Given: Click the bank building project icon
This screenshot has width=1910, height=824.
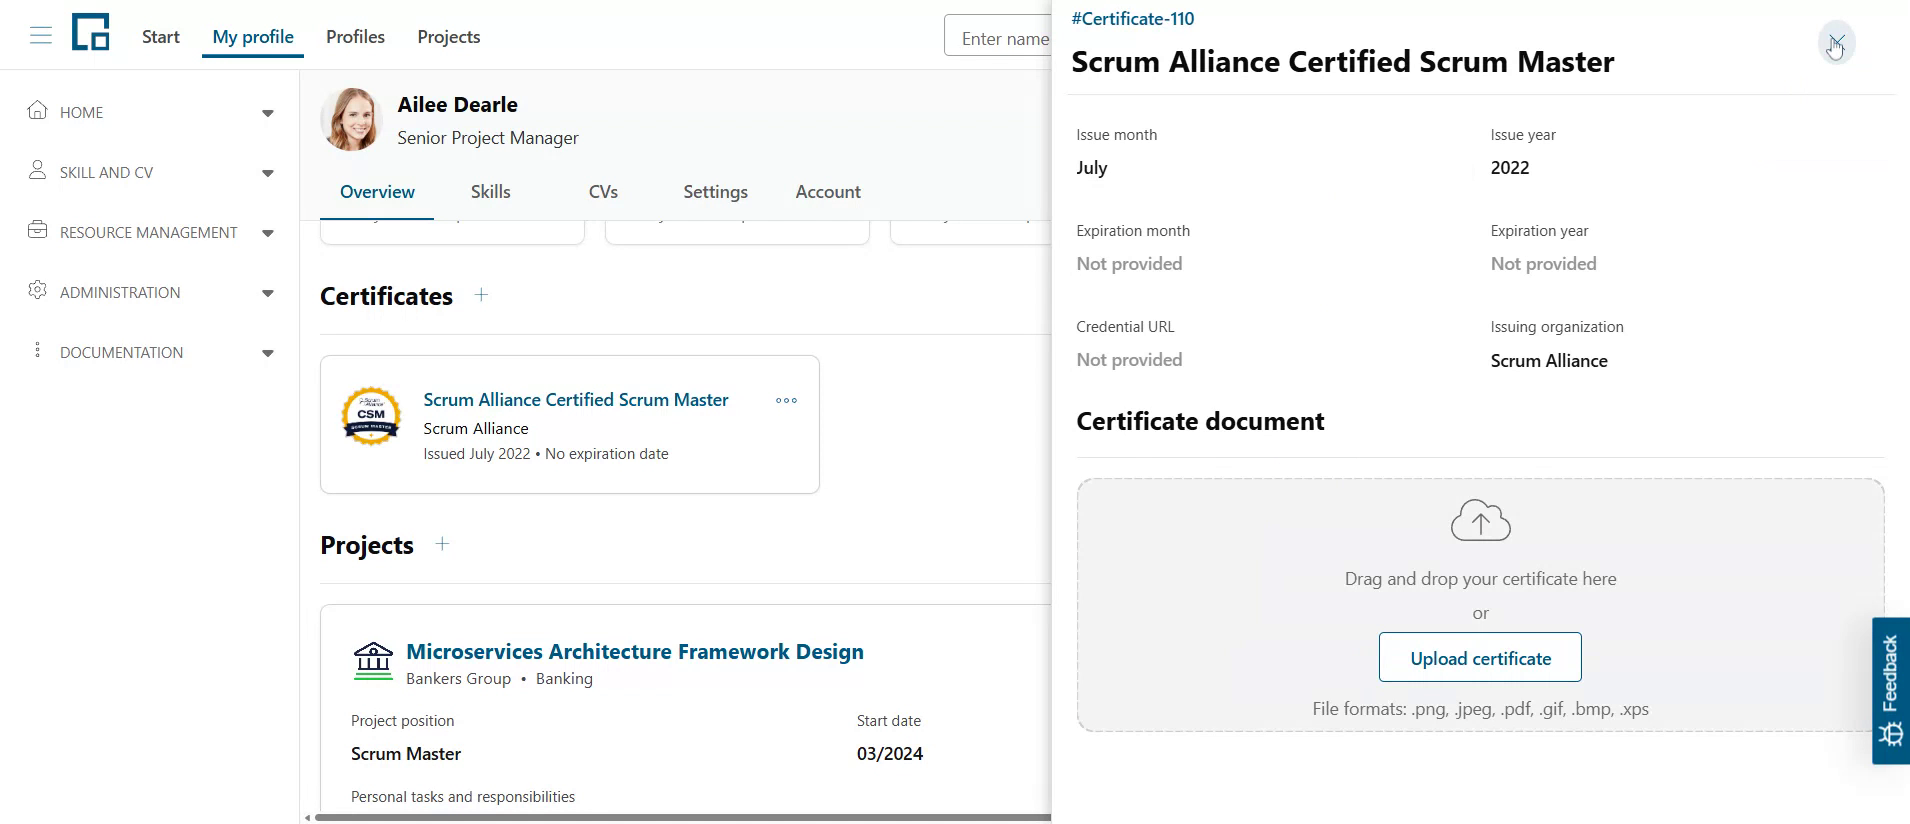Looking at the screenshot, I should [x=374, y=661].
